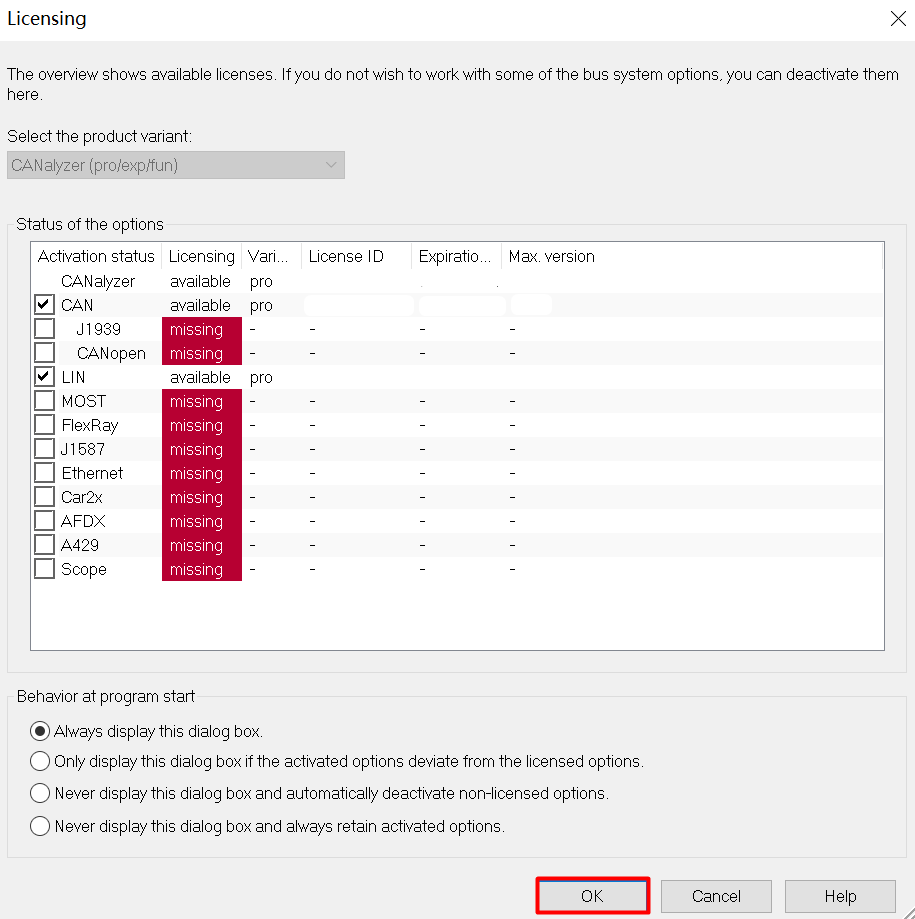915x919 pixels.
Task: Choose 'always retain activated options' radio
Action: [x=40, y=826]
